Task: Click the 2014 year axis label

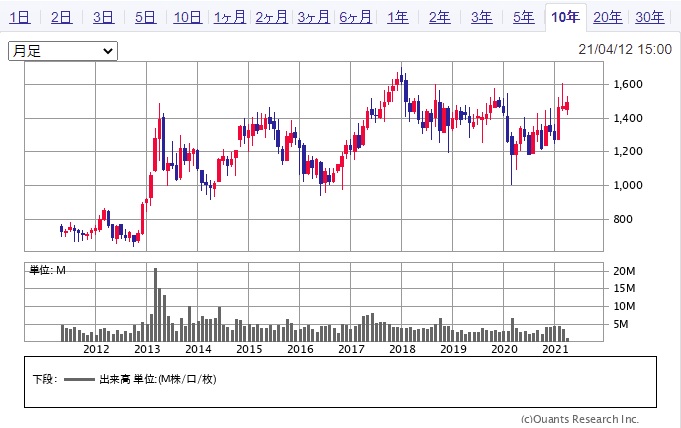Action: point(198,349)
